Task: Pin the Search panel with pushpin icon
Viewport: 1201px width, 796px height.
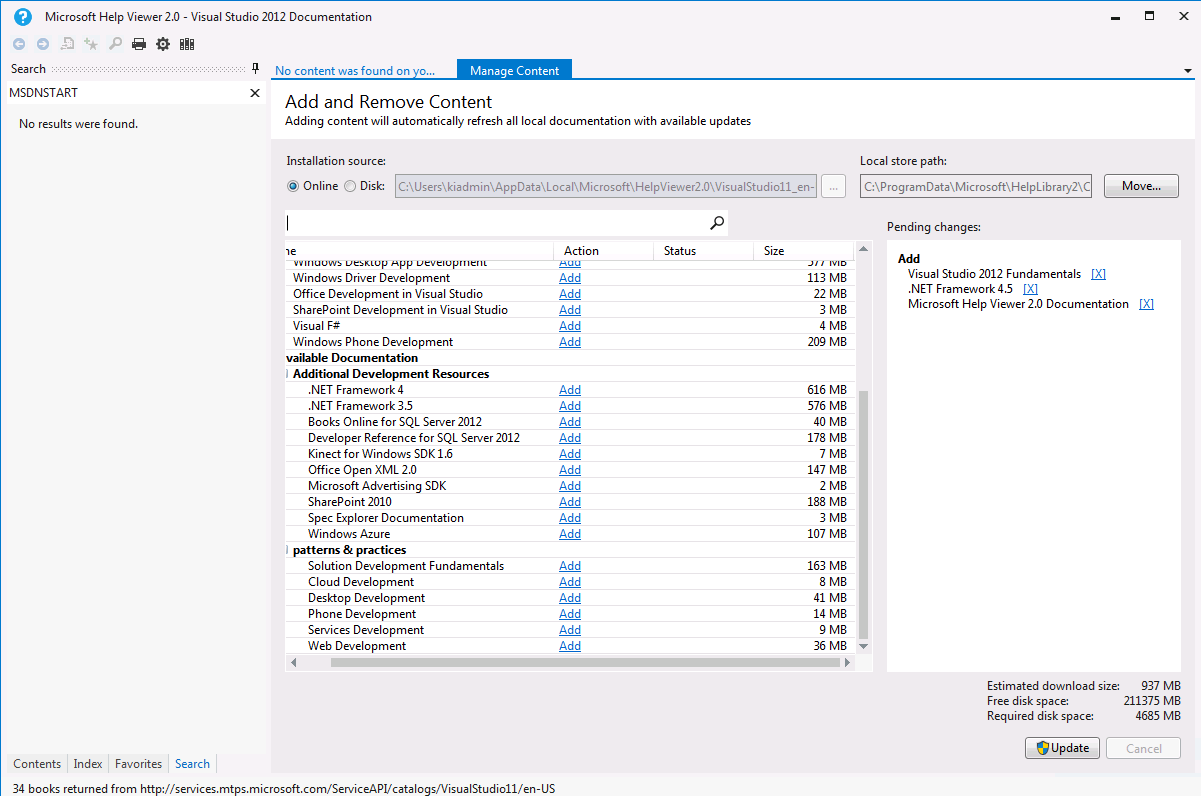Action: click(x=255, y=69)
